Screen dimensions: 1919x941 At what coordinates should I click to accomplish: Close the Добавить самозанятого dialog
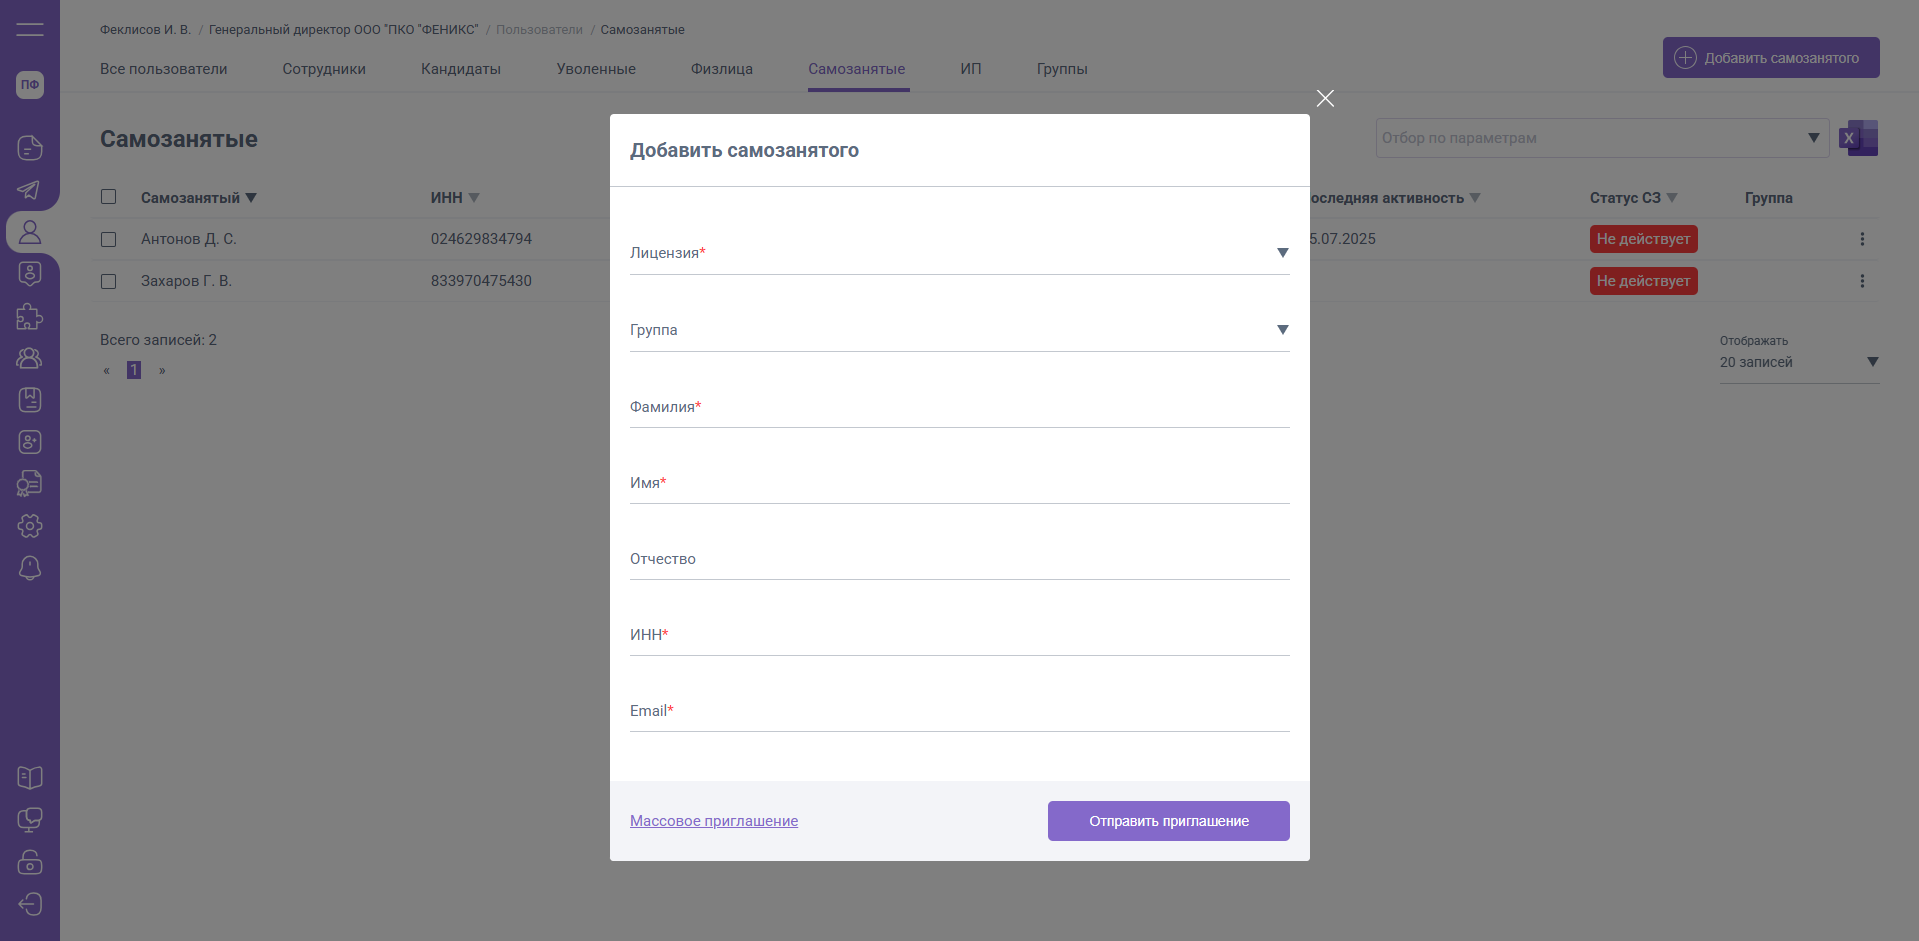(1325, 98)
